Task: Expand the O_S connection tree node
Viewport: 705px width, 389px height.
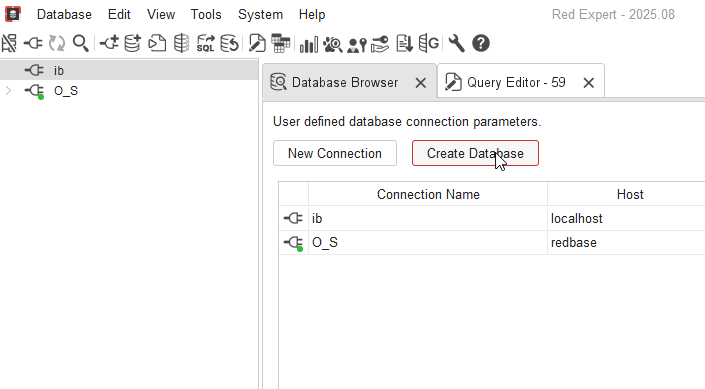Action: point(8,91)
